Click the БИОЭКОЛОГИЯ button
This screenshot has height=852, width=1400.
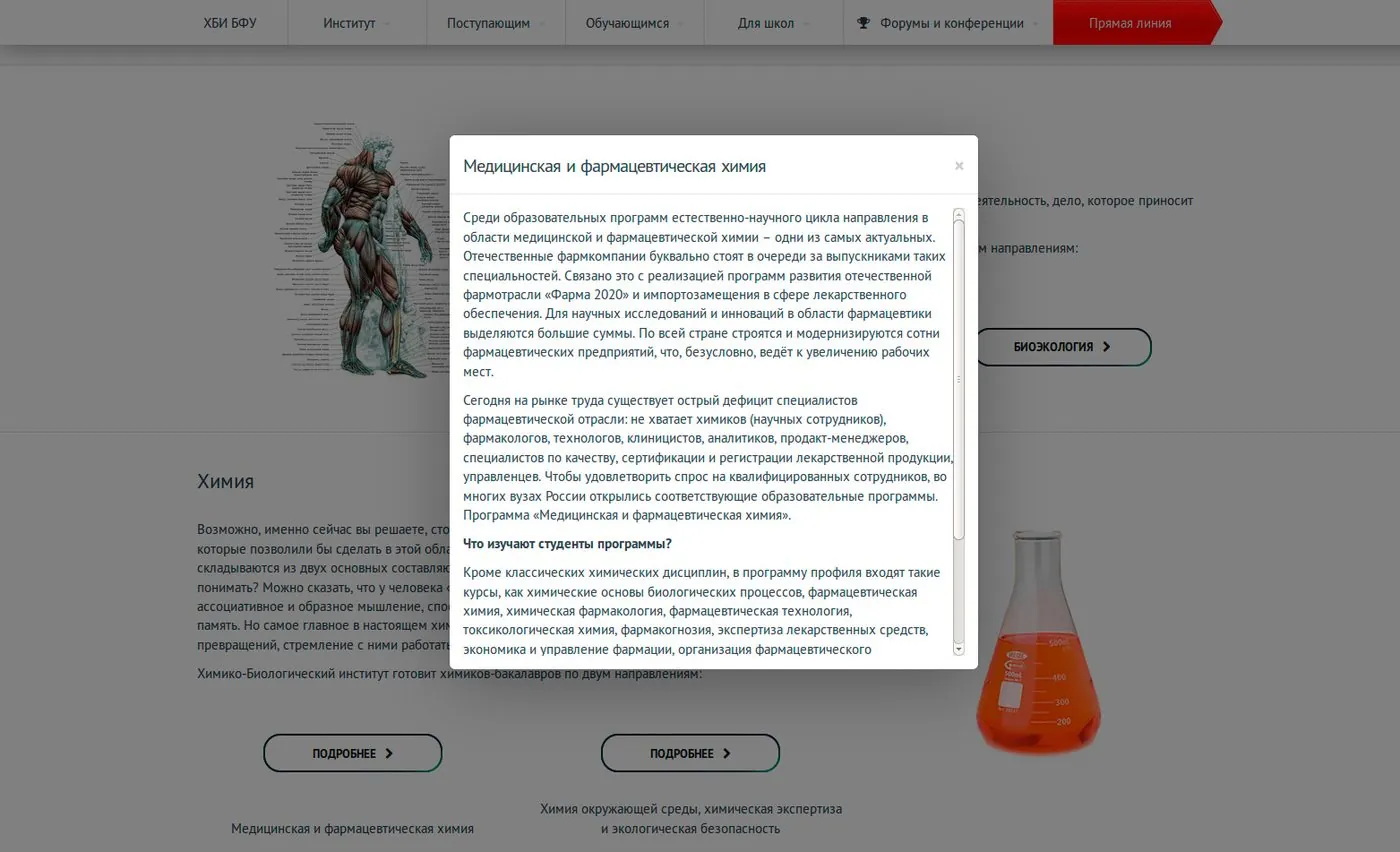click(x=1063, y=347)
